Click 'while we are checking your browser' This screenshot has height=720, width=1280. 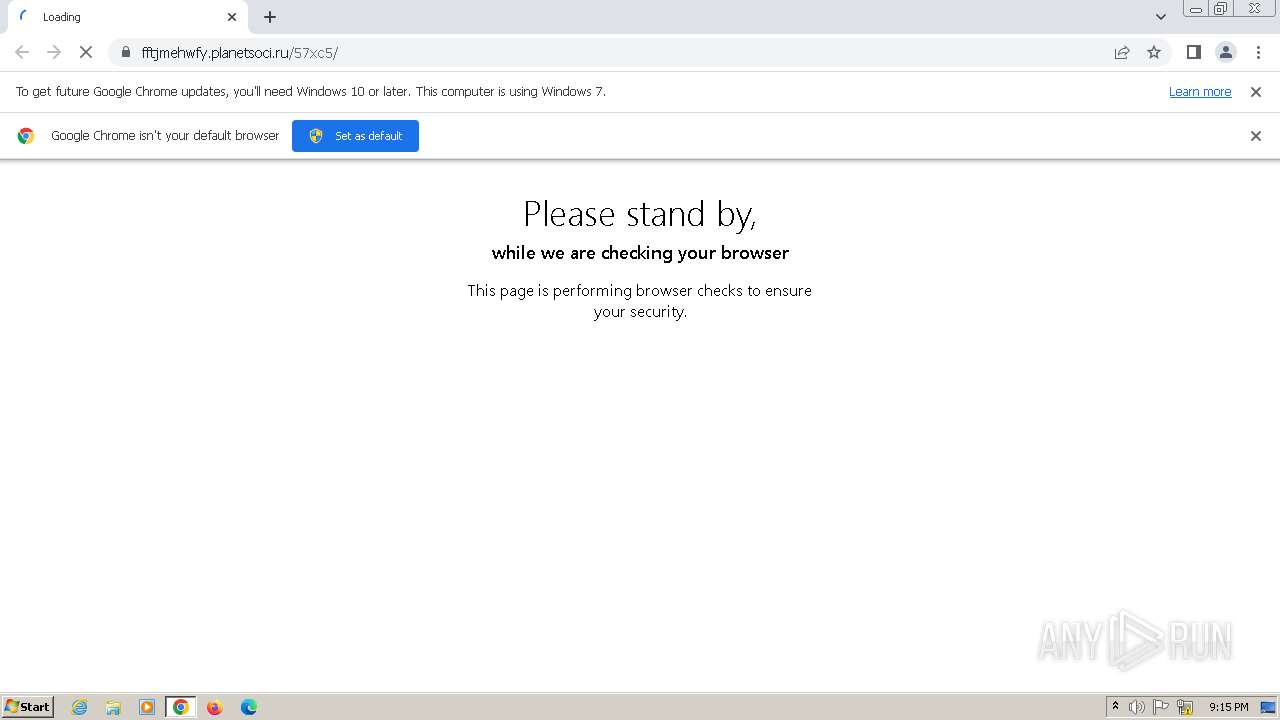tap(640, 253)
